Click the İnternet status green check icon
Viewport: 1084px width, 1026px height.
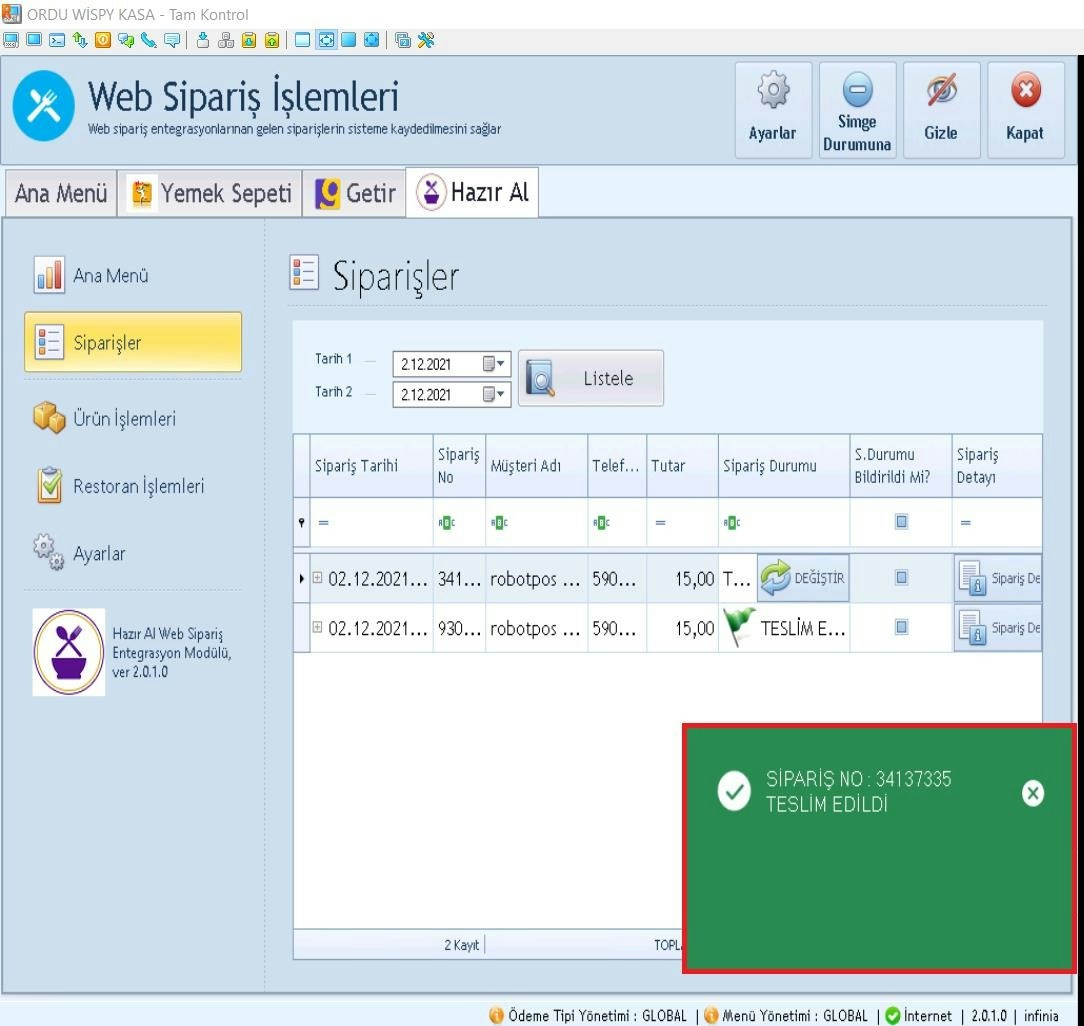[893, 1016]
